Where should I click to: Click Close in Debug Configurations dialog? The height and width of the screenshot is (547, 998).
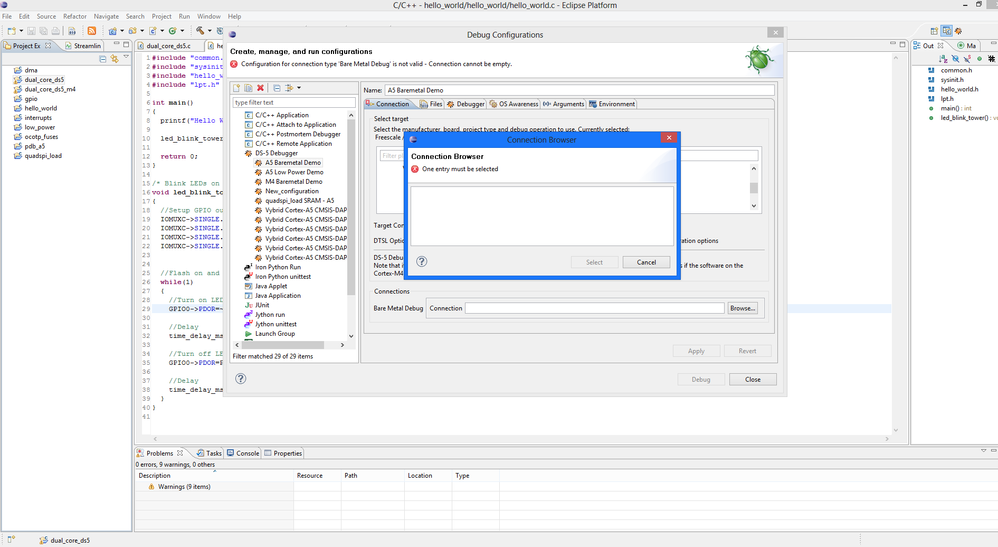[752, 379]
